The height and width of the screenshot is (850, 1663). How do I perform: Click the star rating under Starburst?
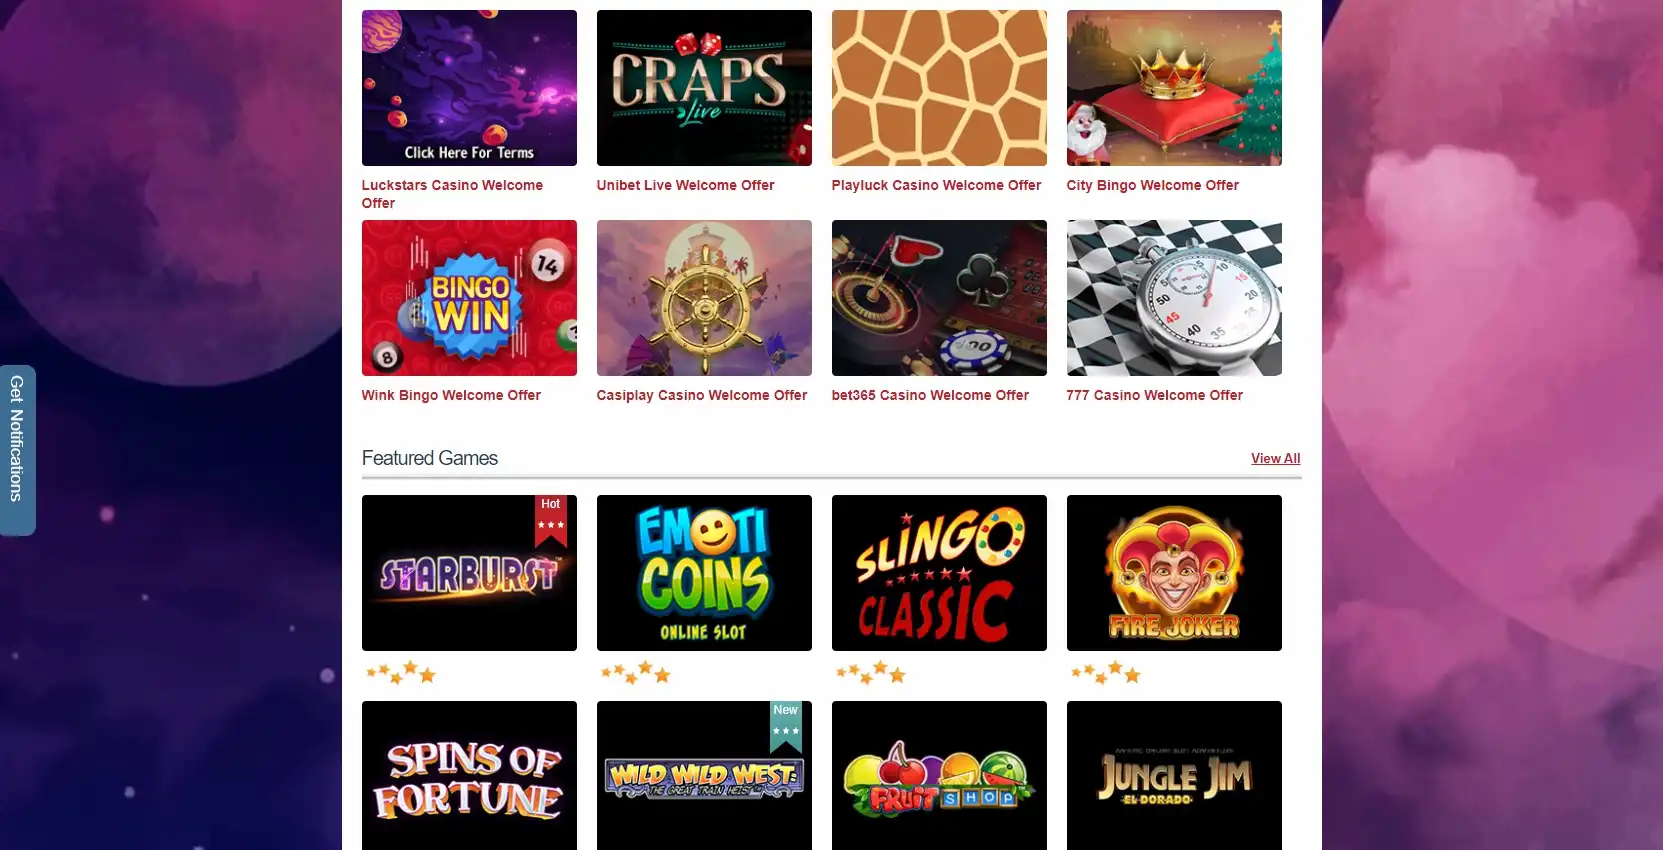(x=401, y=673)
